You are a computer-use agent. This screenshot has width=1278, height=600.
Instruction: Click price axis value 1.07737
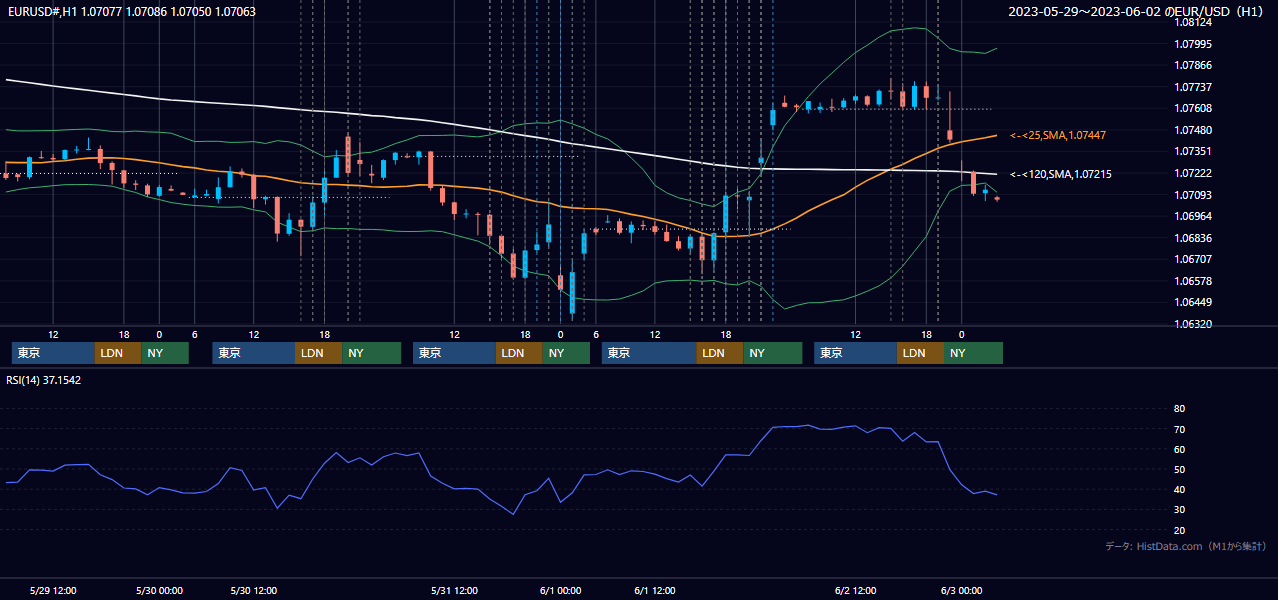1192,87
